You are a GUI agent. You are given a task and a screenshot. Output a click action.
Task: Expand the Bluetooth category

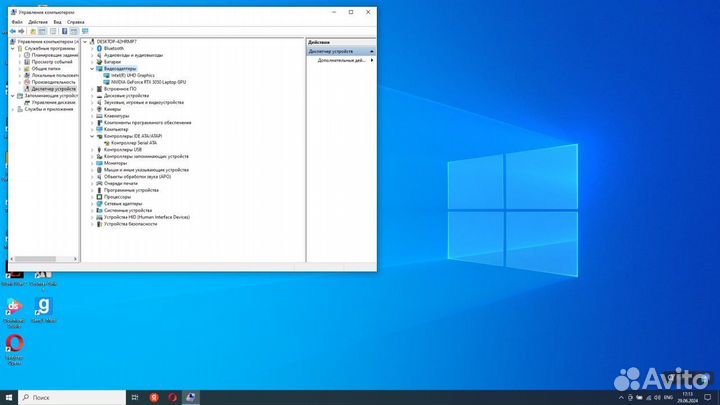(x=92, y=48)
